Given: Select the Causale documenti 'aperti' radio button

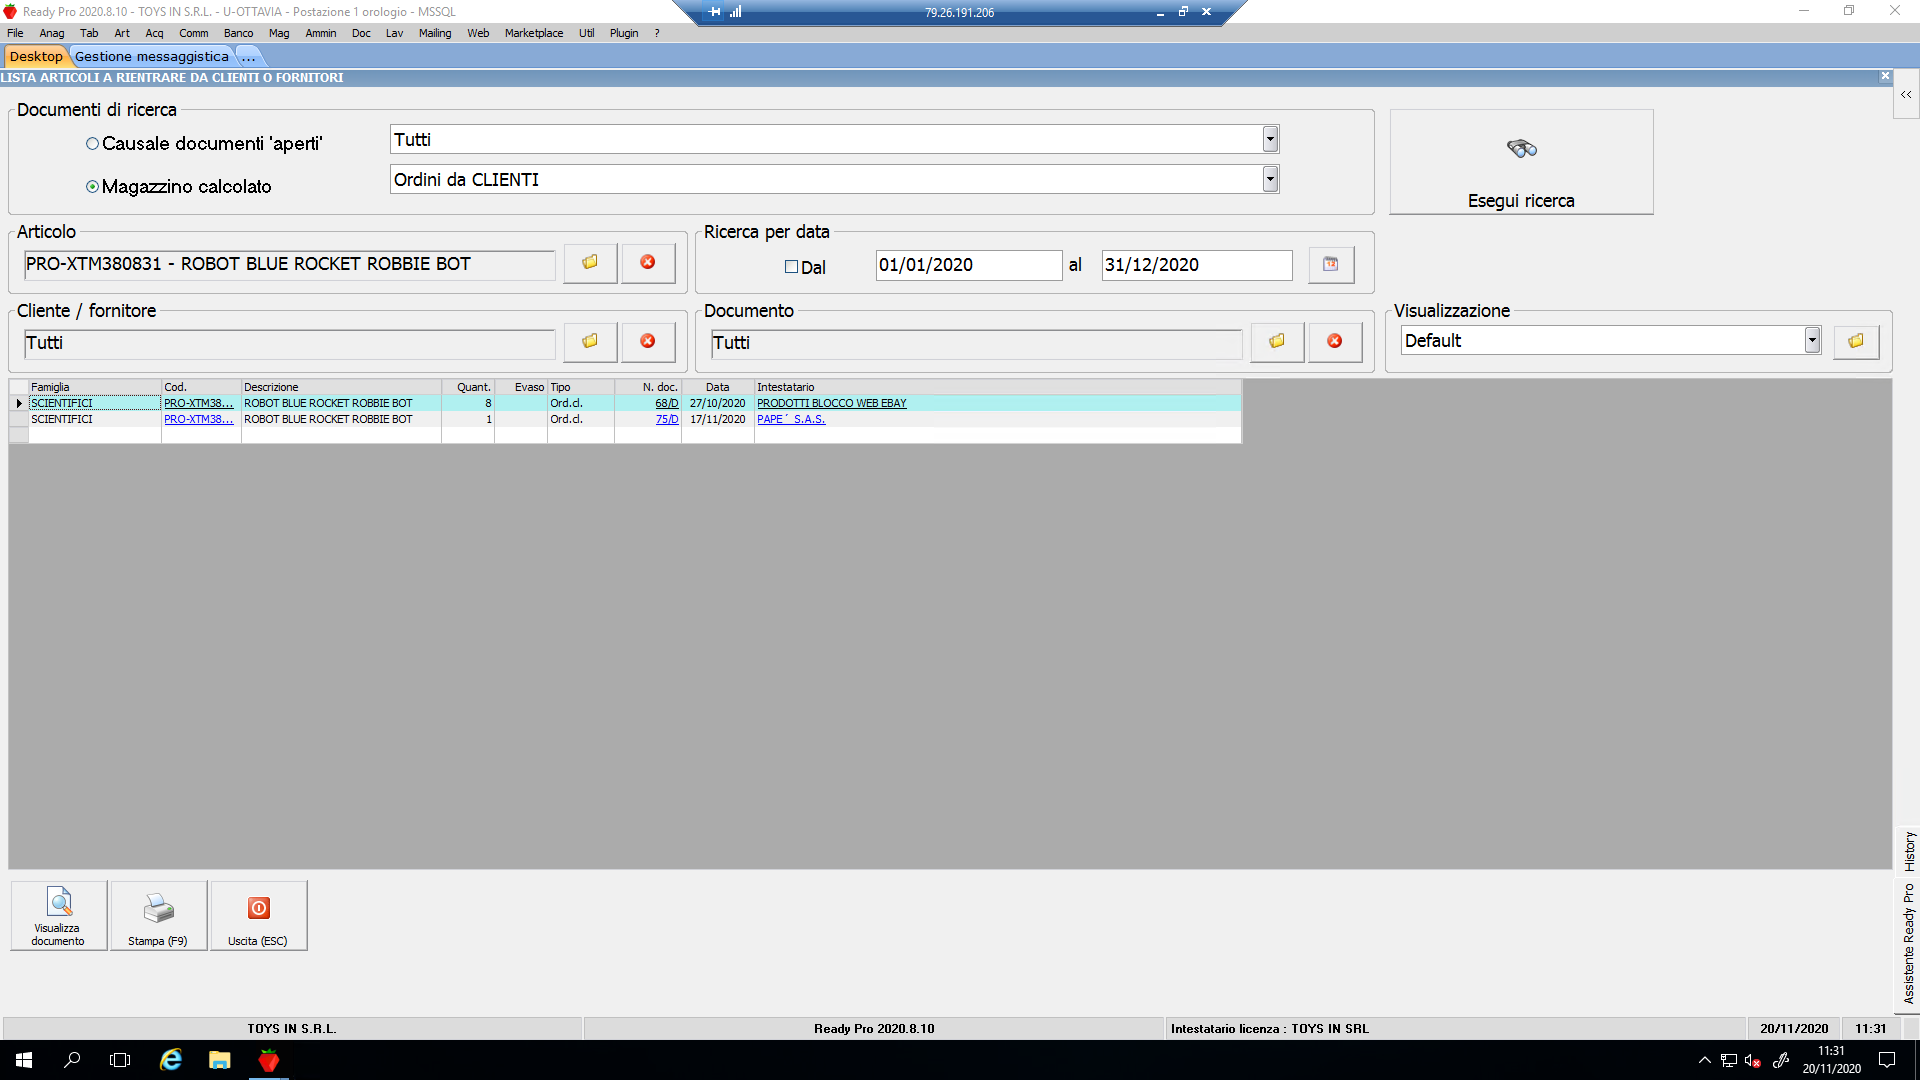Looking at the screenshot, I should pos(93,144).
